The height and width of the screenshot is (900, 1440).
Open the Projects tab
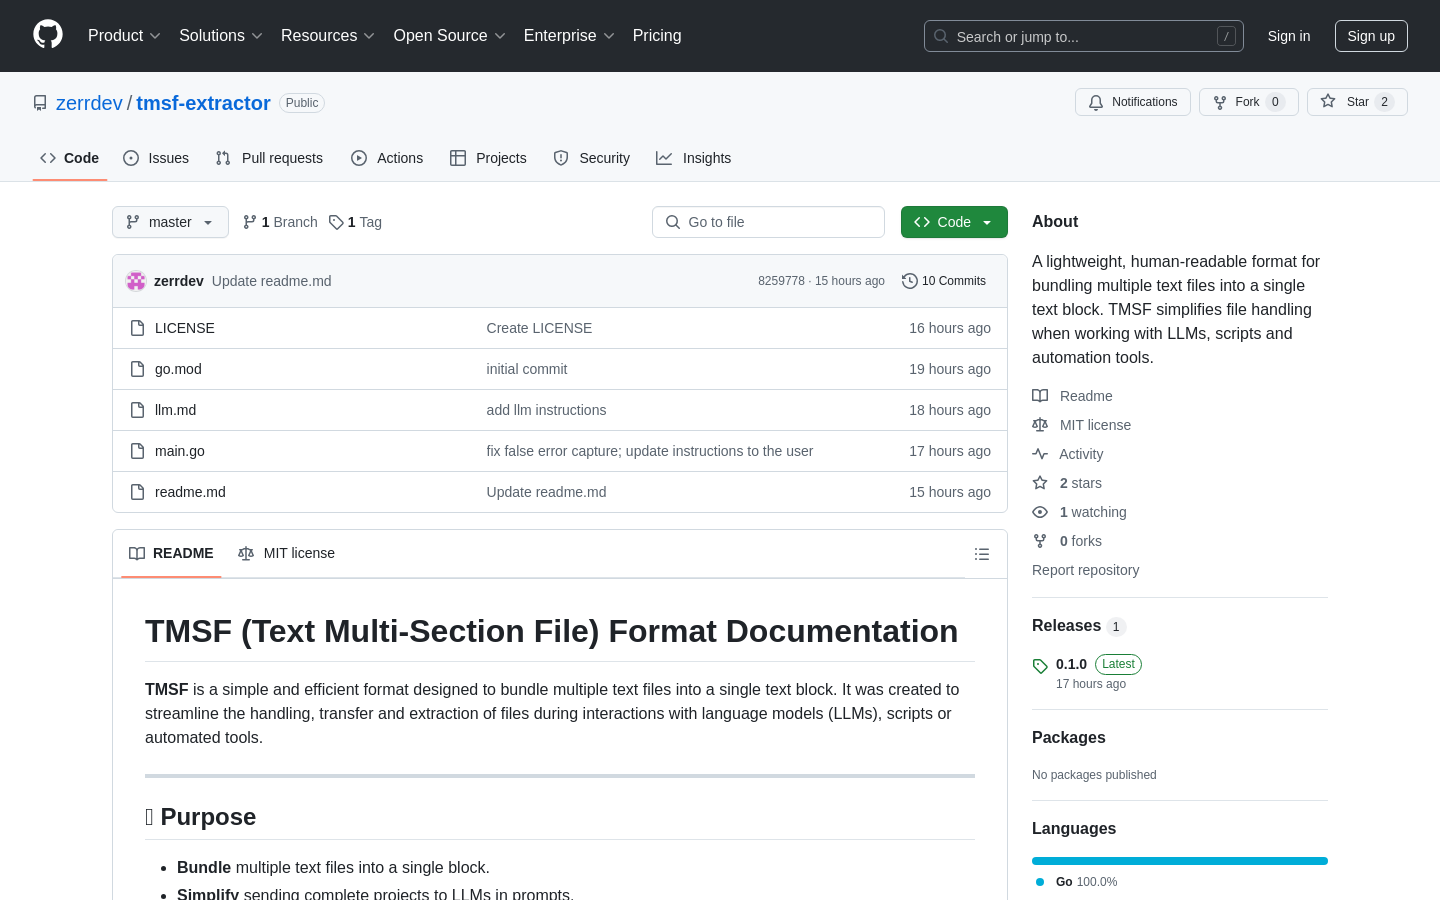pyautogui.click(x=488, y=158)
